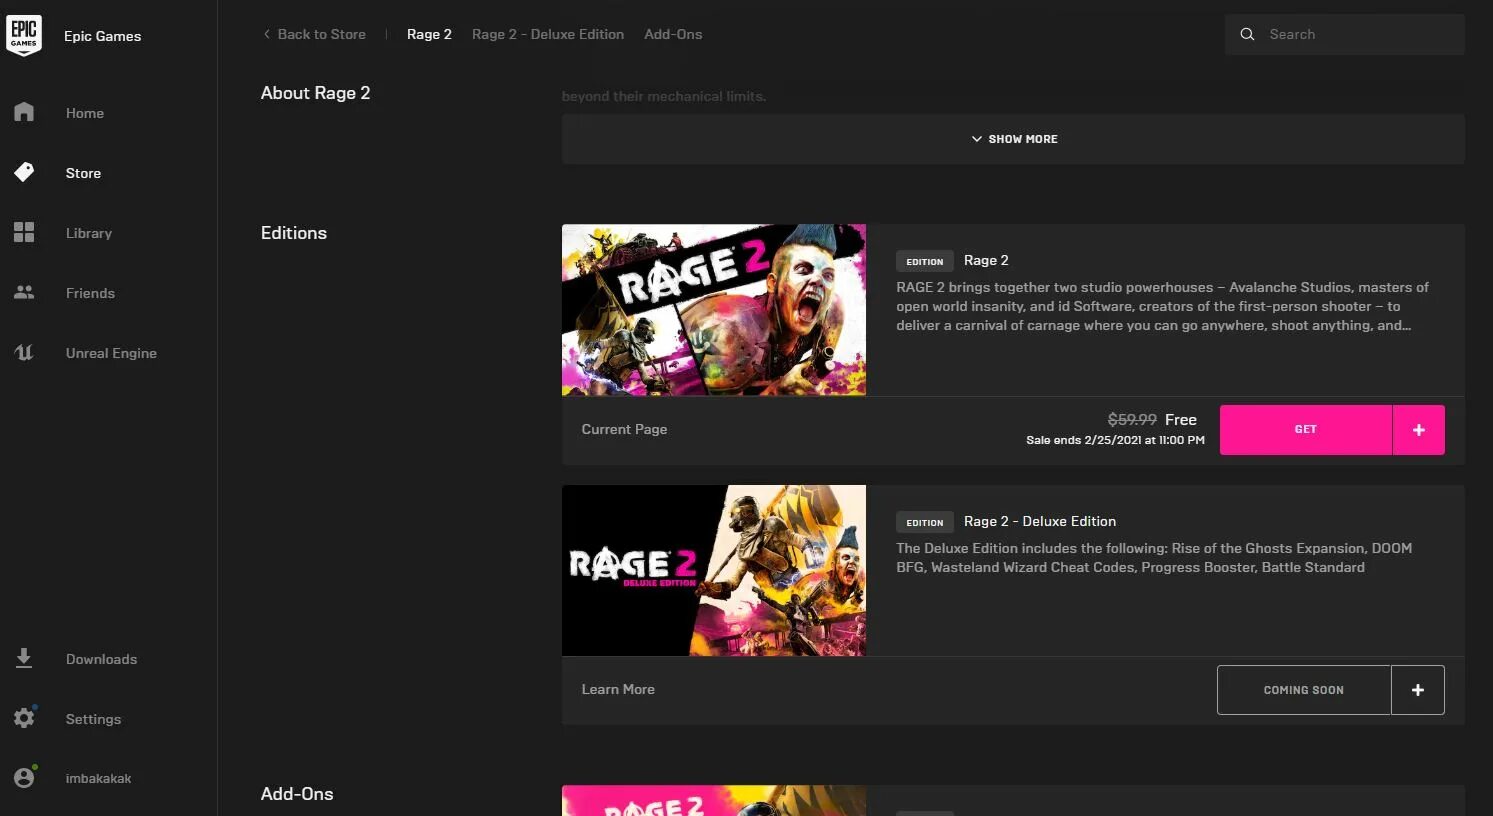Click the Epic Games logo icon

point(24,36)
